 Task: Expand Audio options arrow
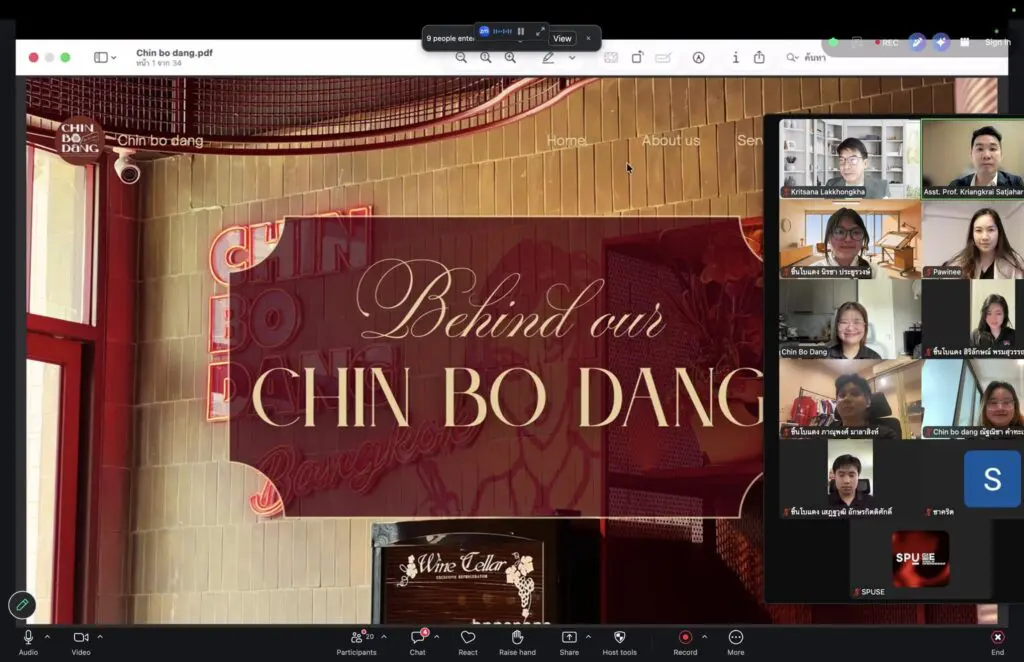47,637
